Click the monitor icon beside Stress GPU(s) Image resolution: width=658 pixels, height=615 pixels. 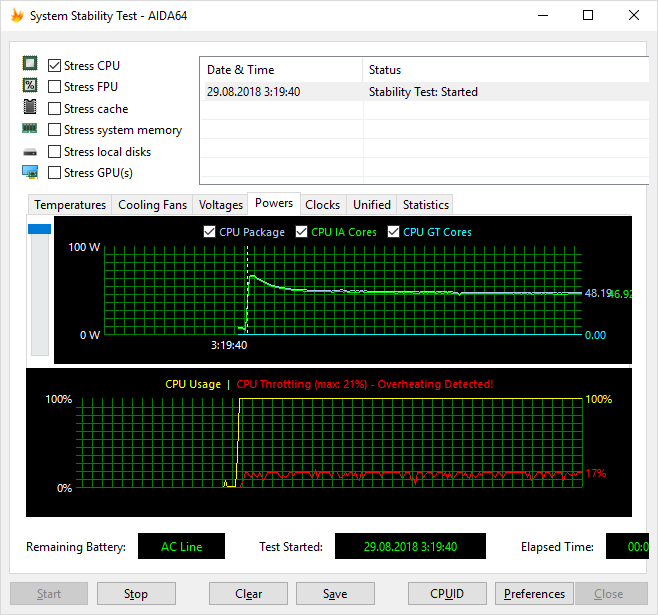click(x=30, y=172)
